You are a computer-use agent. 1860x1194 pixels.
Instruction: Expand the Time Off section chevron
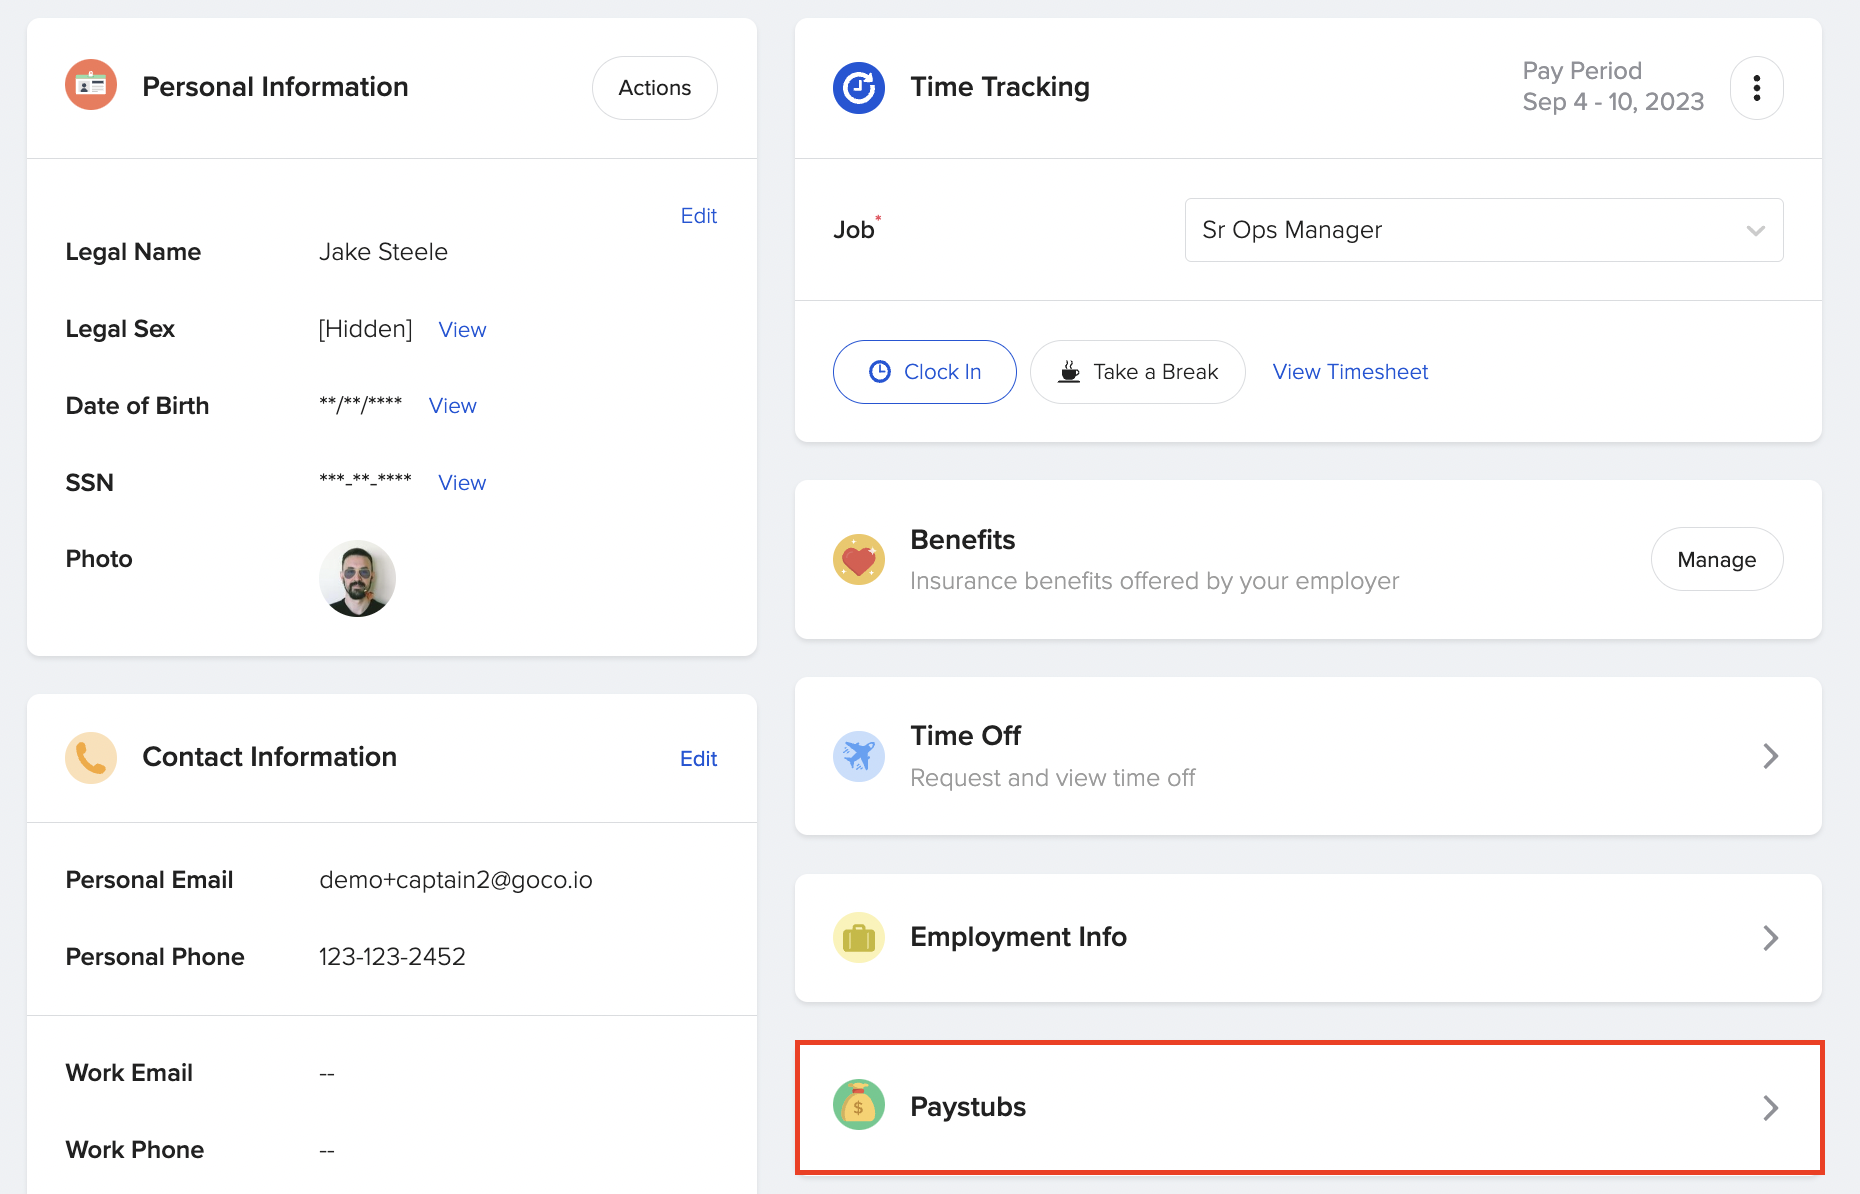[1771, 756]
